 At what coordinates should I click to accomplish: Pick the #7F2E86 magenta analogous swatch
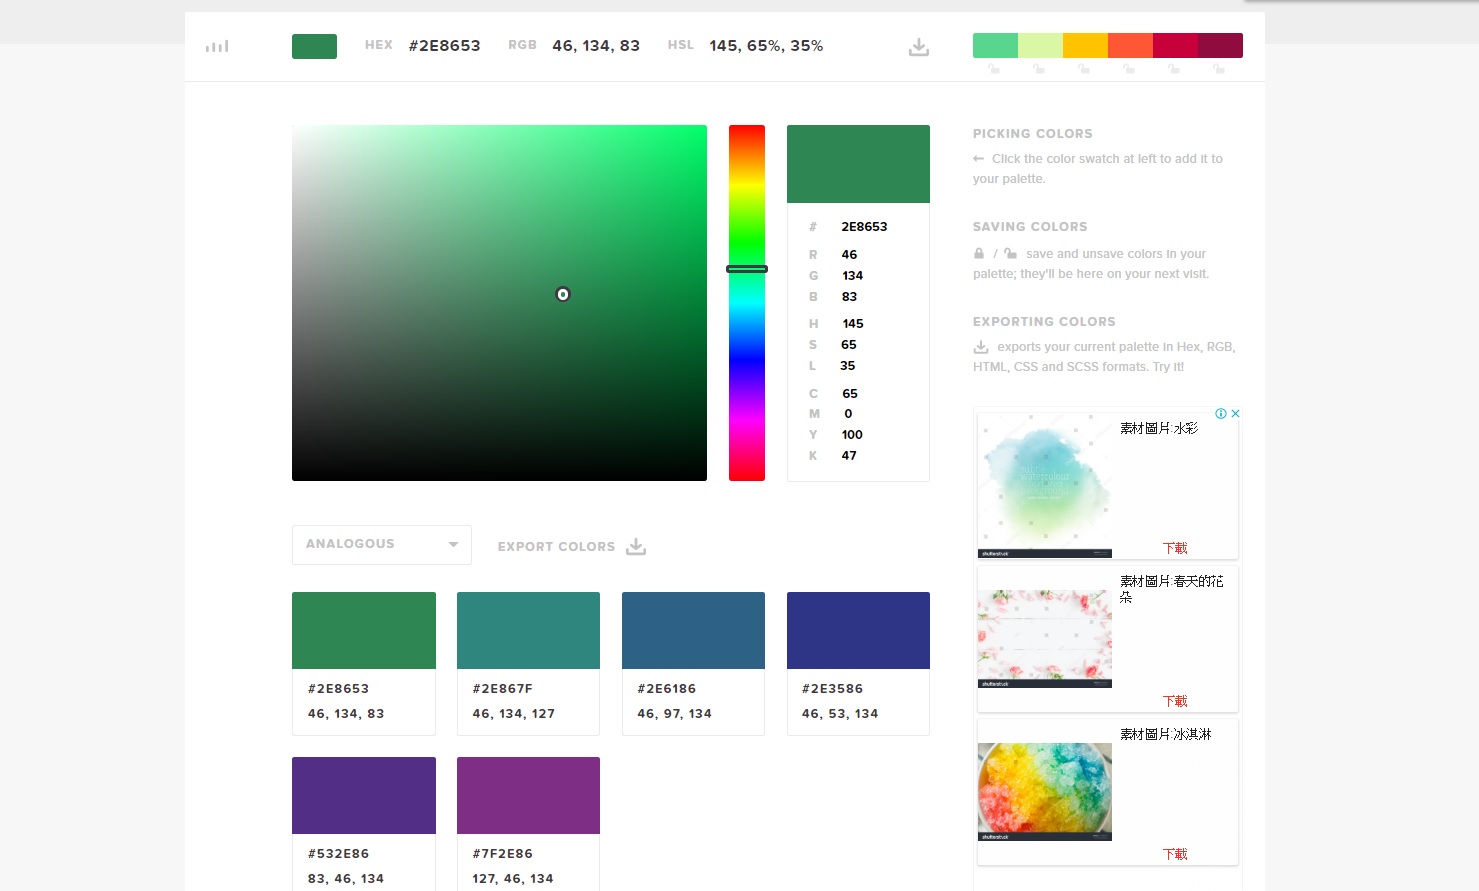(528, 795)
